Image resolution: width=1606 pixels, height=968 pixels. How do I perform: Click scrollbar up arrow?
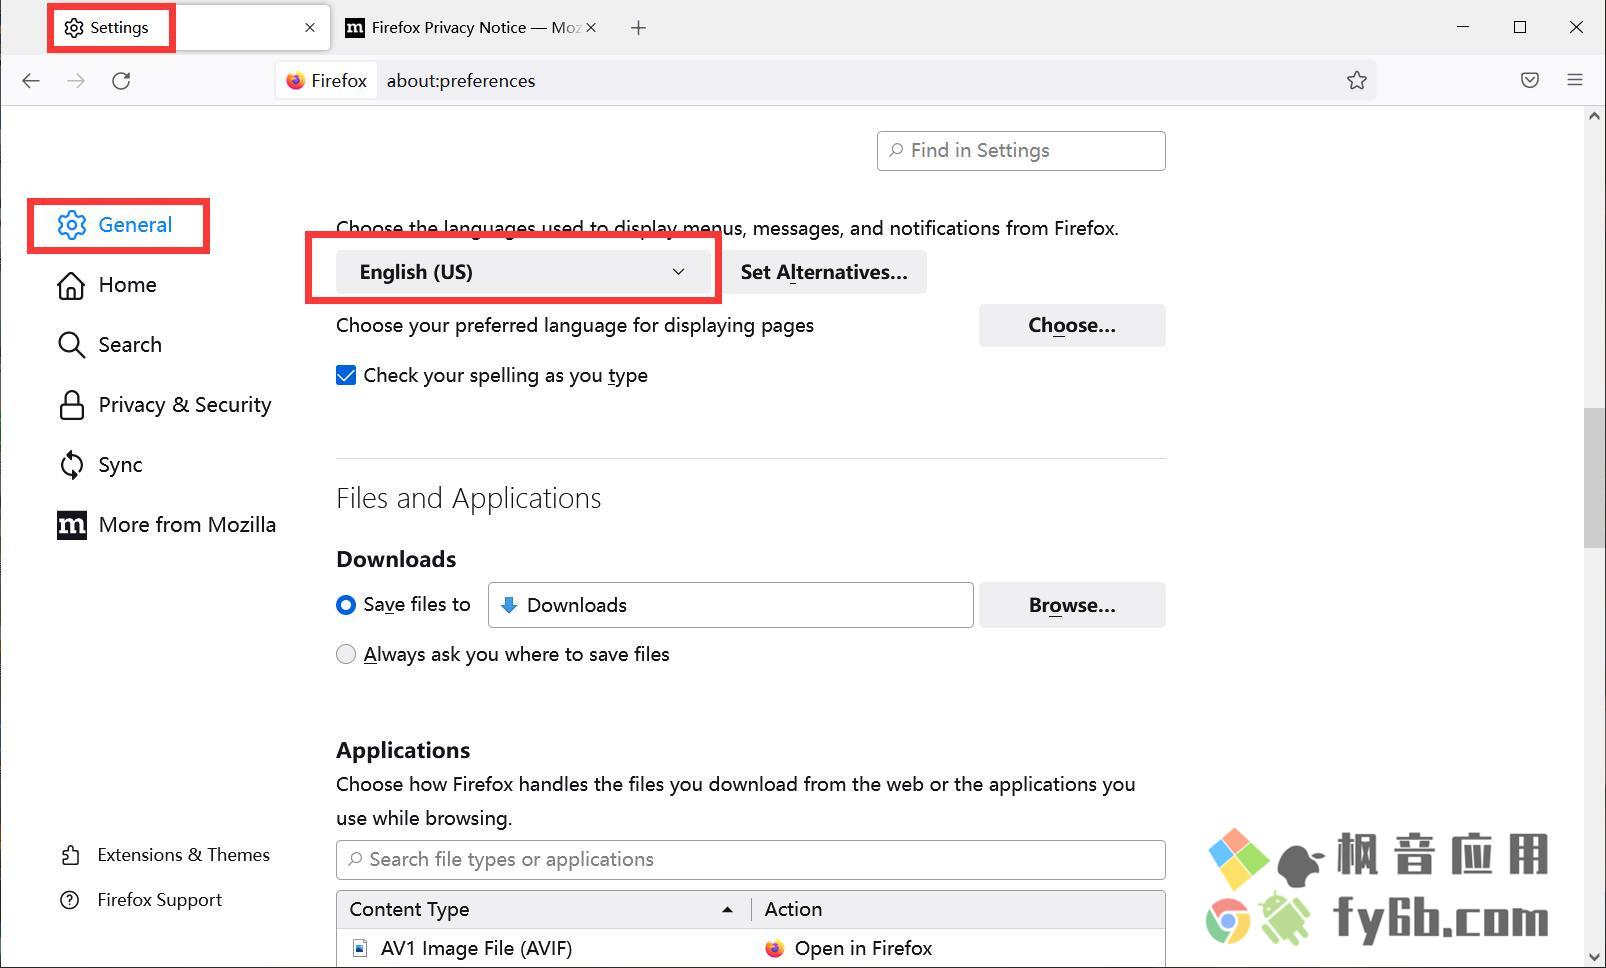pos(1594,116)
